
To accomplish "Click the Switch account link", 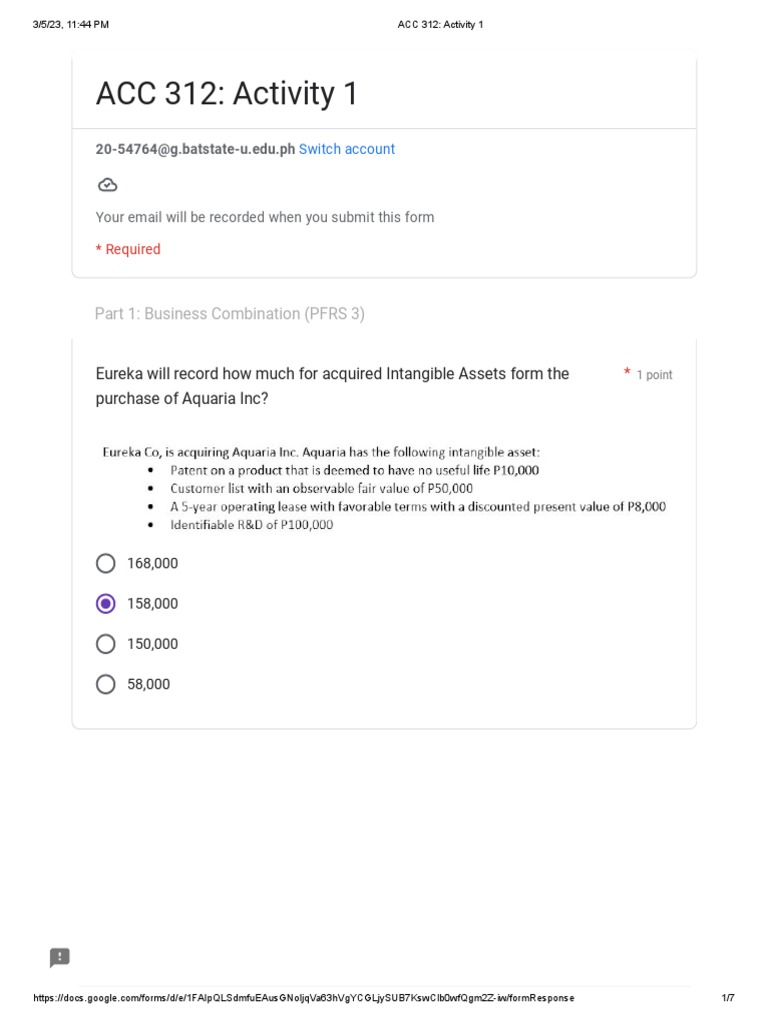I will coord(346,149).
